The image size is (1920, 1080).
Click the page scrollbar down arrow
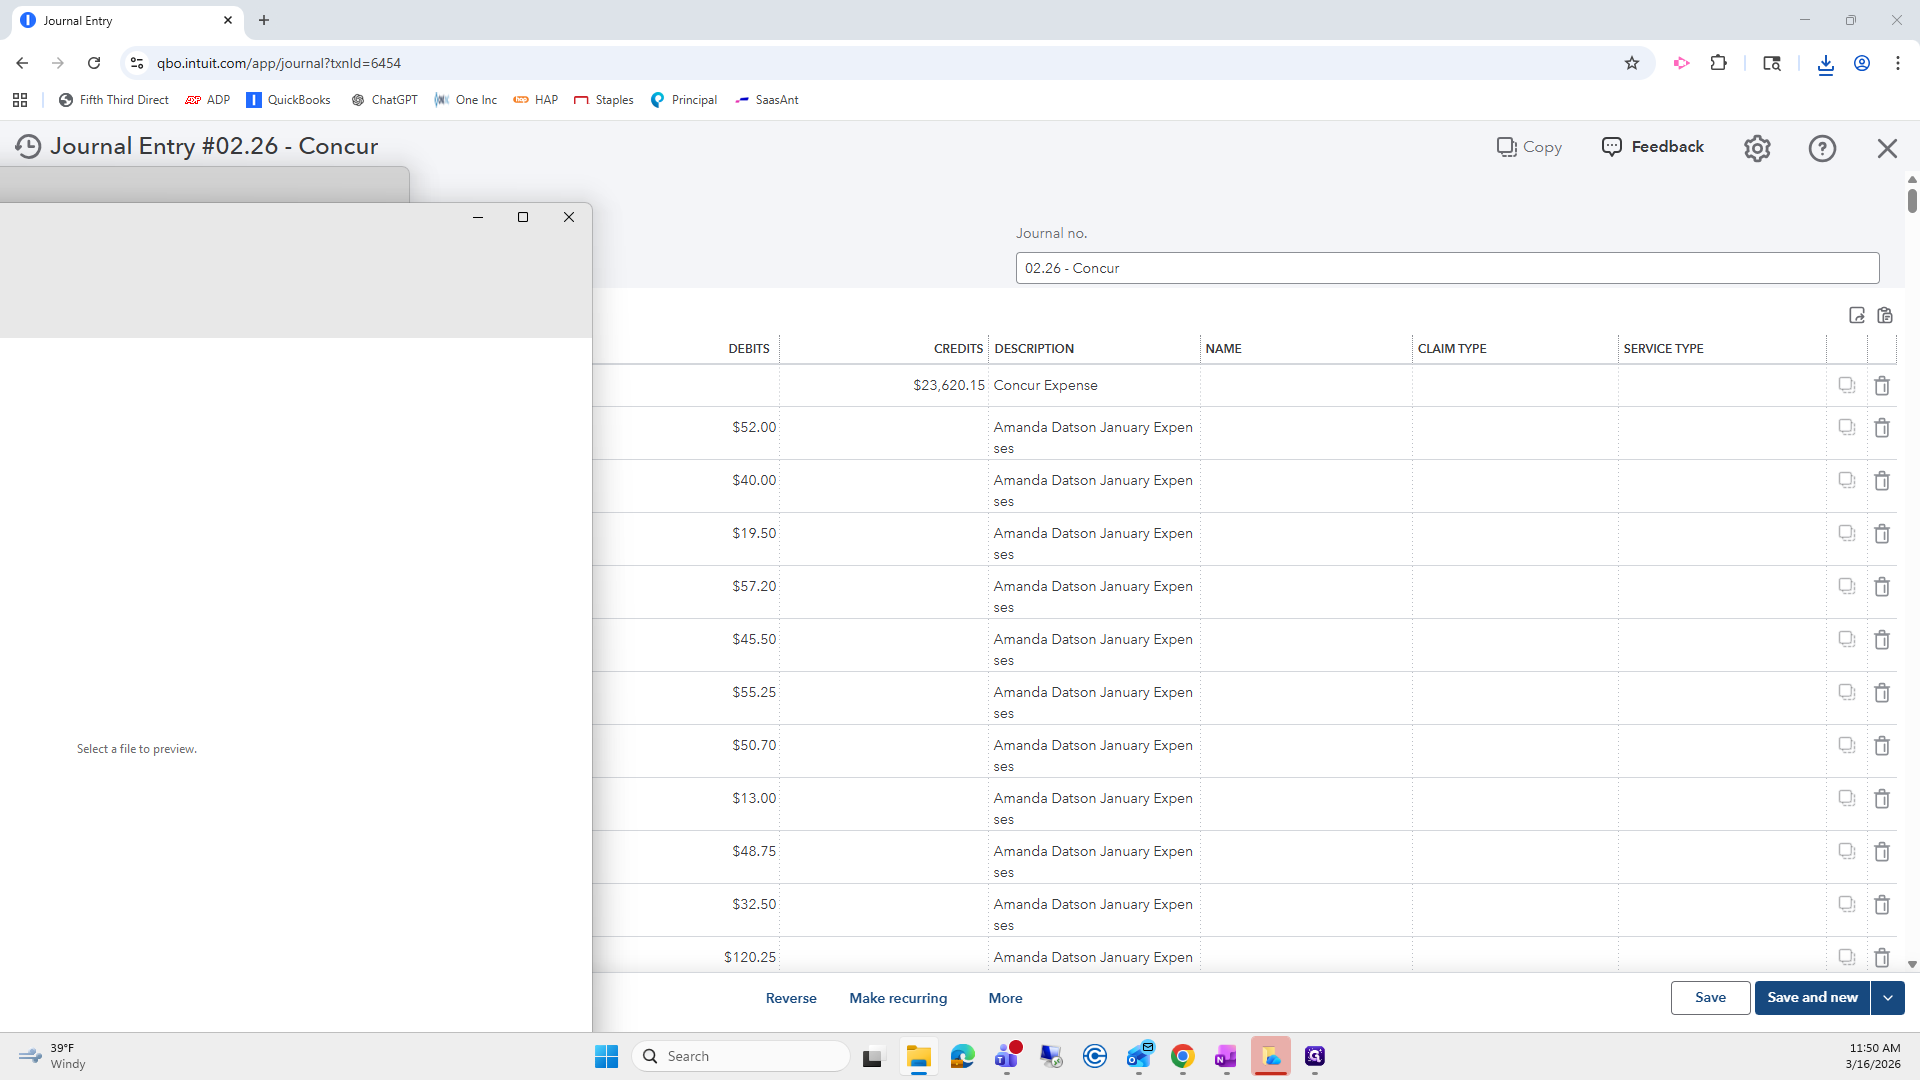pos(1912,965)
